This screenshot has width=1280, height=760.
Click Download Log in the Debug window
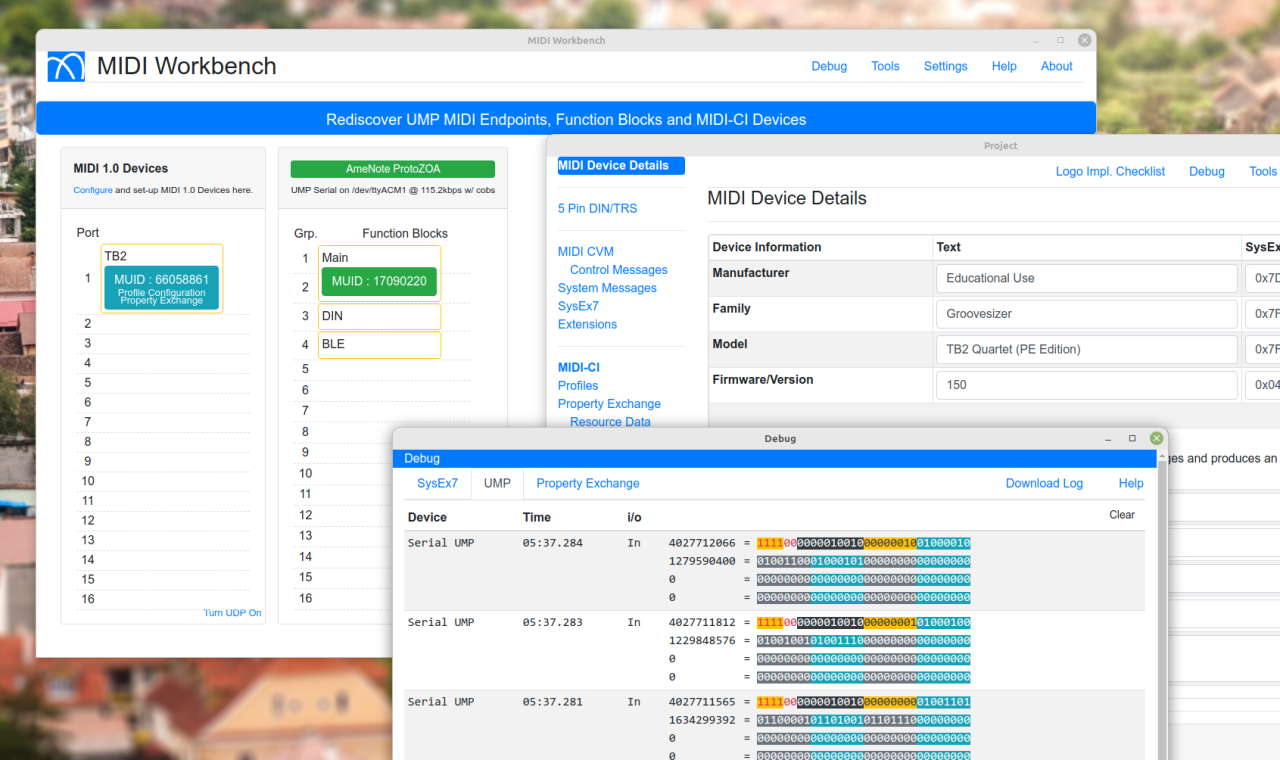point(1044,483)
